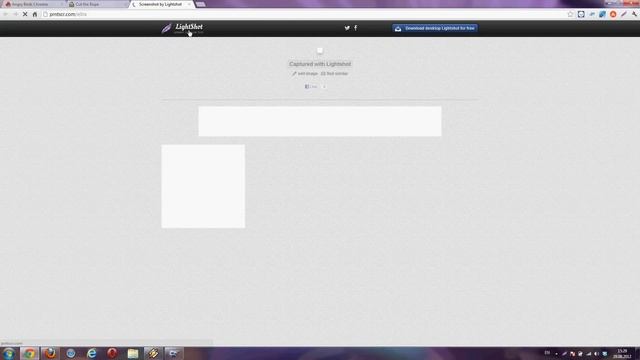
Task: Close the Screenshot by Lightshot tab
Action: 189,4
